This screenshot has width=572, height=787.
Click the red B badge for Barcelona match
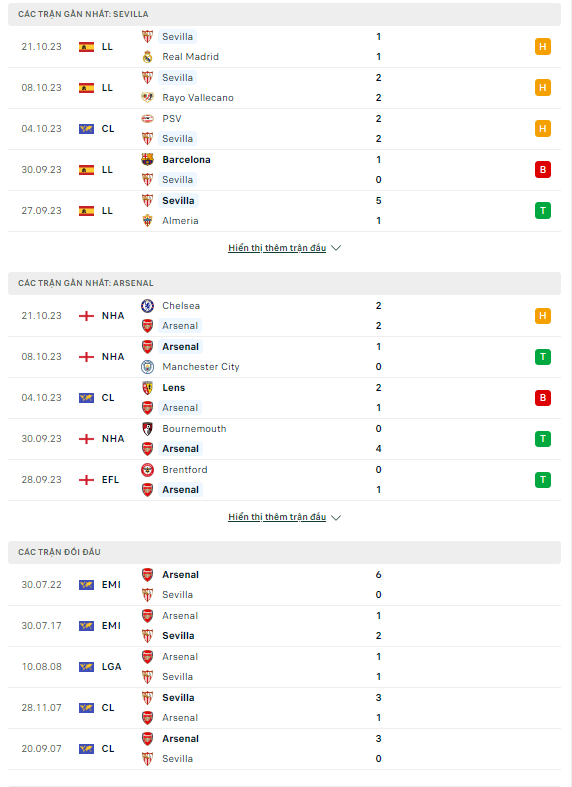(x=542, y=170)
